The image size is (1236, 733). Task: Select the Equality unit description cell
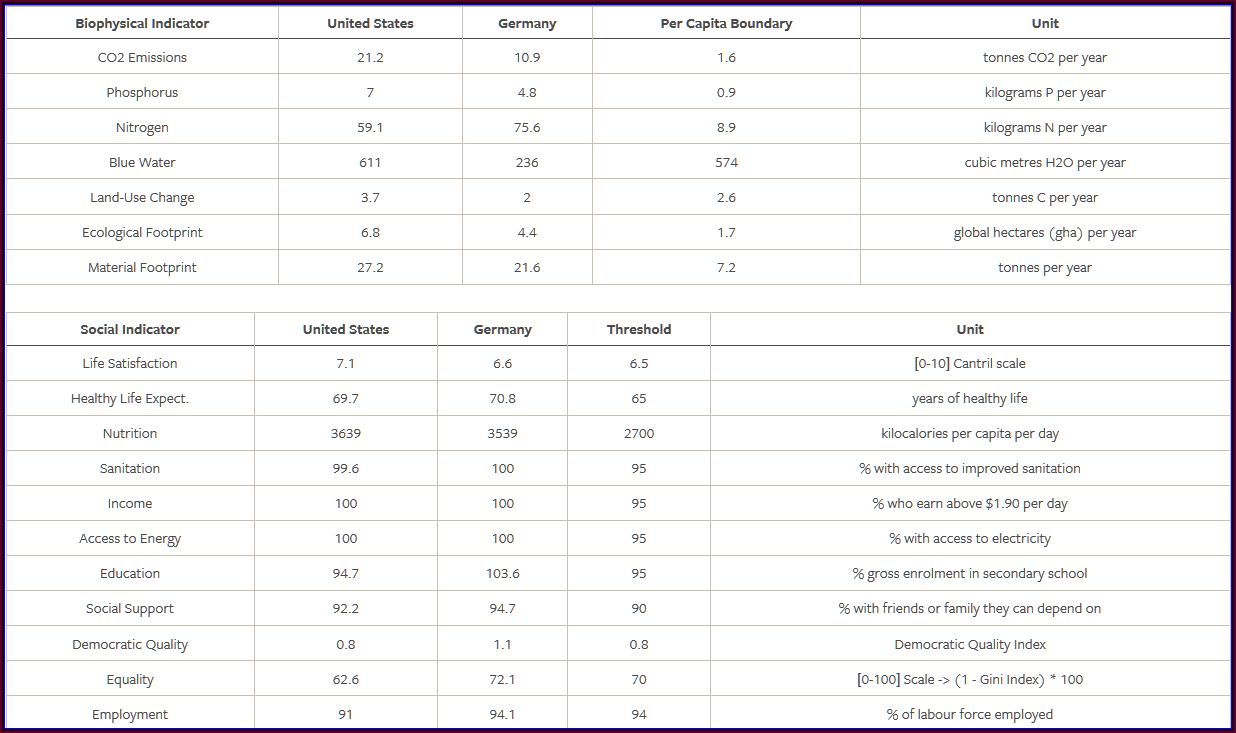click(x=970, y=679)
